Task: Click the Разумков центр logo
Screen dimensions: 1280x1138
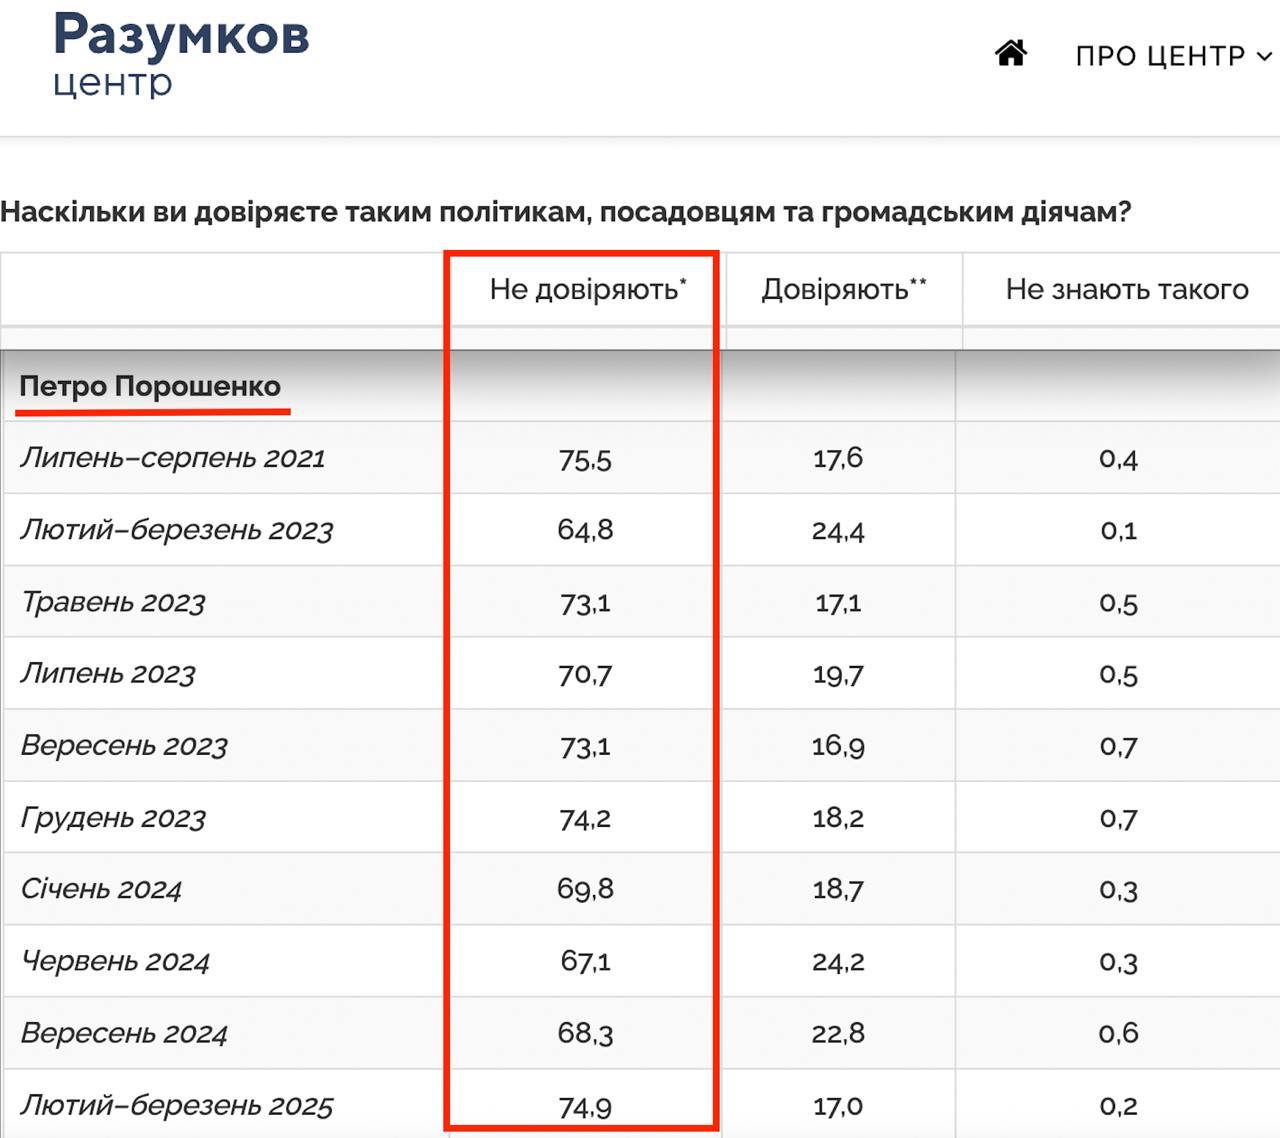Action: click(x=181, y=54)
